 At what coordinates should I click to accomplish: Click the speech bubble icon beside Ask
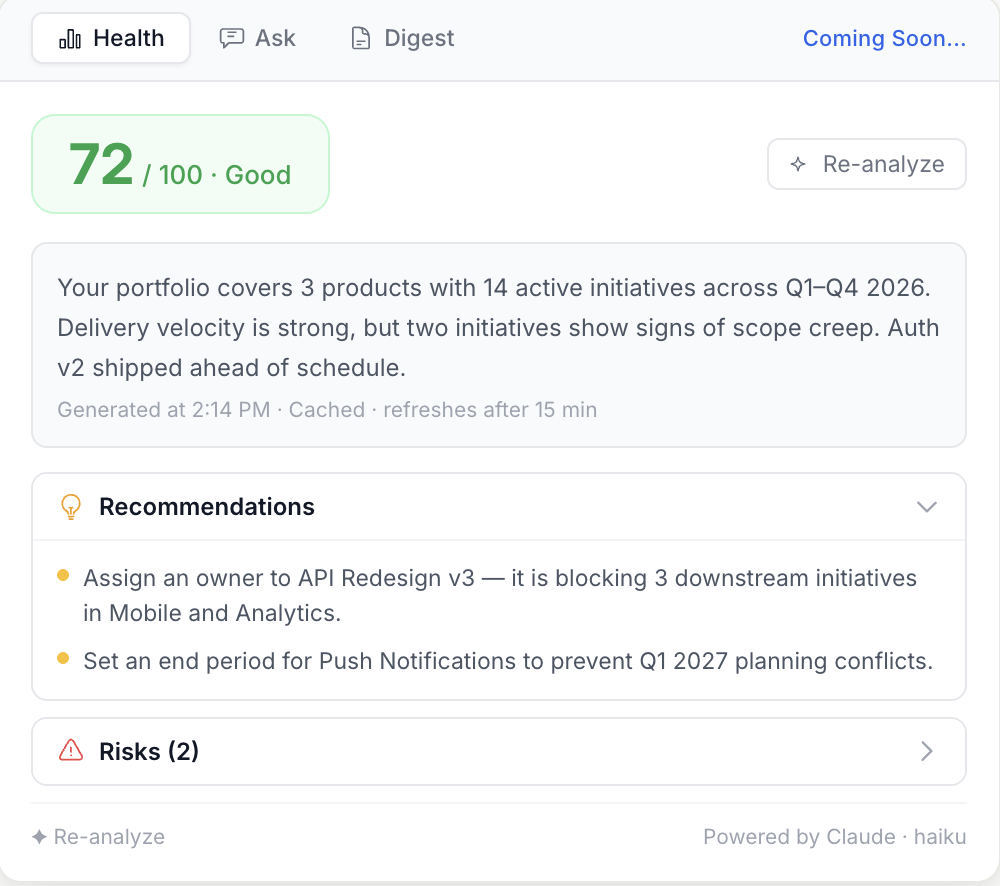231,37
